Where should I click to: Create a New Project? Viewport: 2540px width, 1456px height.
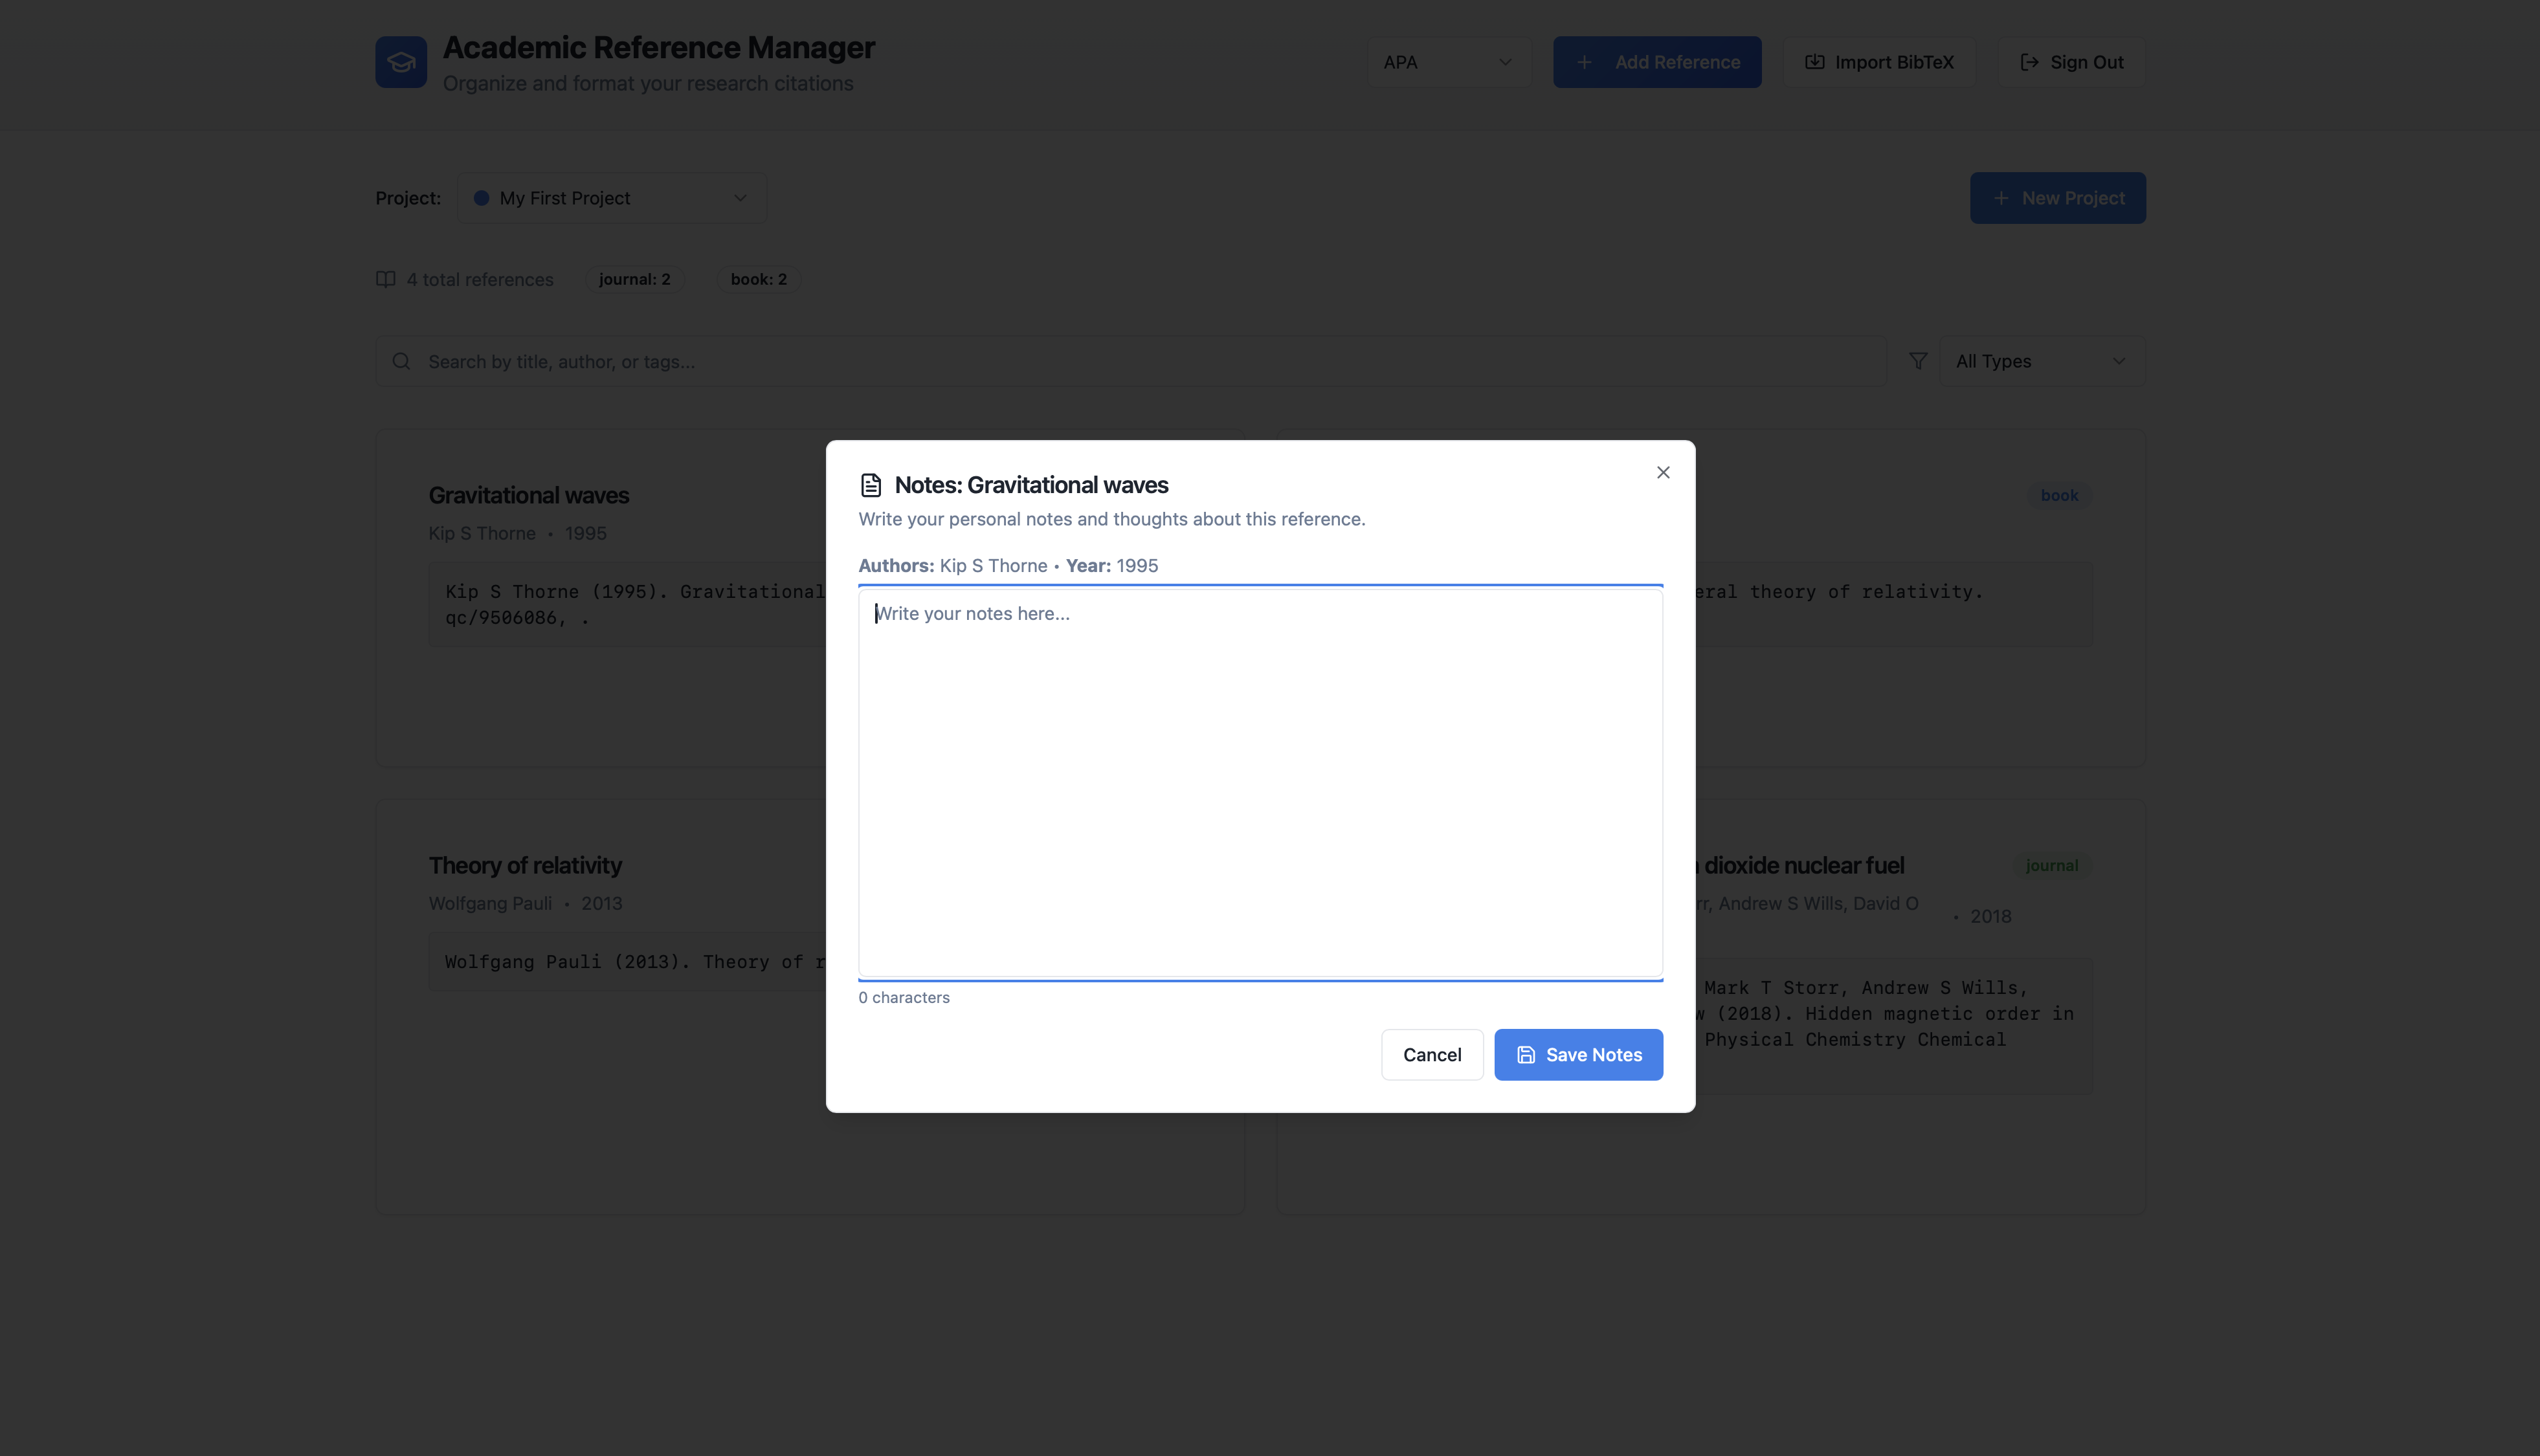pos(2057,198)
